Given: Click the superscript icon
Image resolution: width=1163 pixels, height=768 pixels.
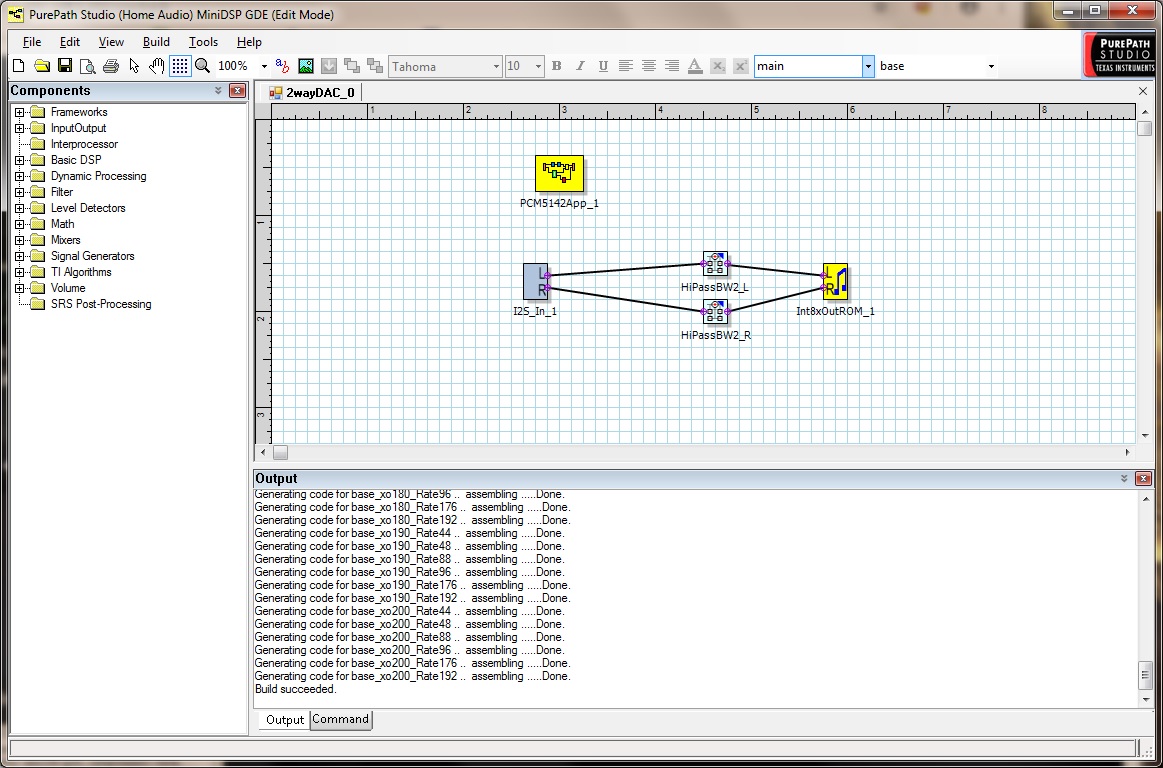Looking at the screenshot, I should pos(740,66).
